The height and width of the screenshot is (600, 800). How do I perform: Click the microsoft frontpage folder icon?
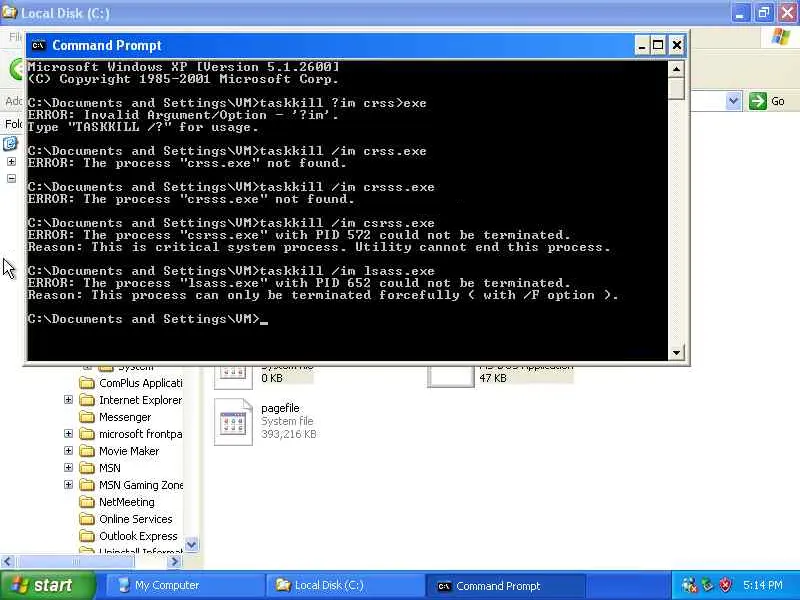point(87,434)
